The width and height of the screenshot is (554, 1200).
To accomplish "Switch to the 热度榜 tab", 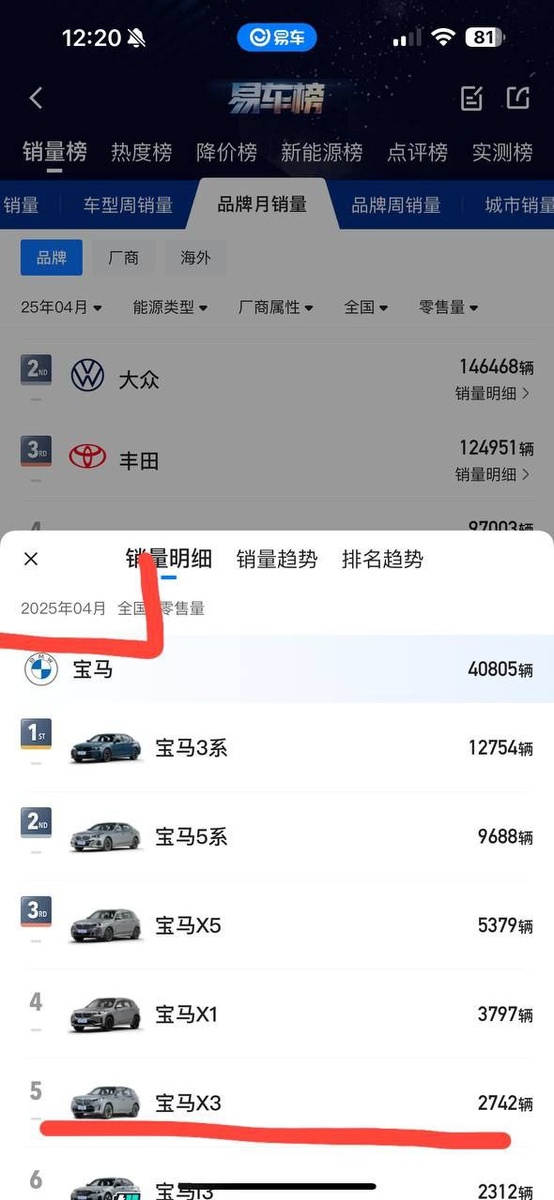I will click(x=141, y=152).
